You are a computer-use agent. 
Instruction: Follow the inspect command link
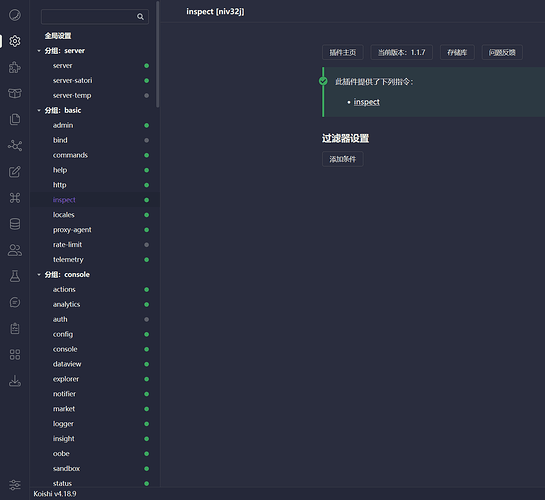click(x=366, y=102)
